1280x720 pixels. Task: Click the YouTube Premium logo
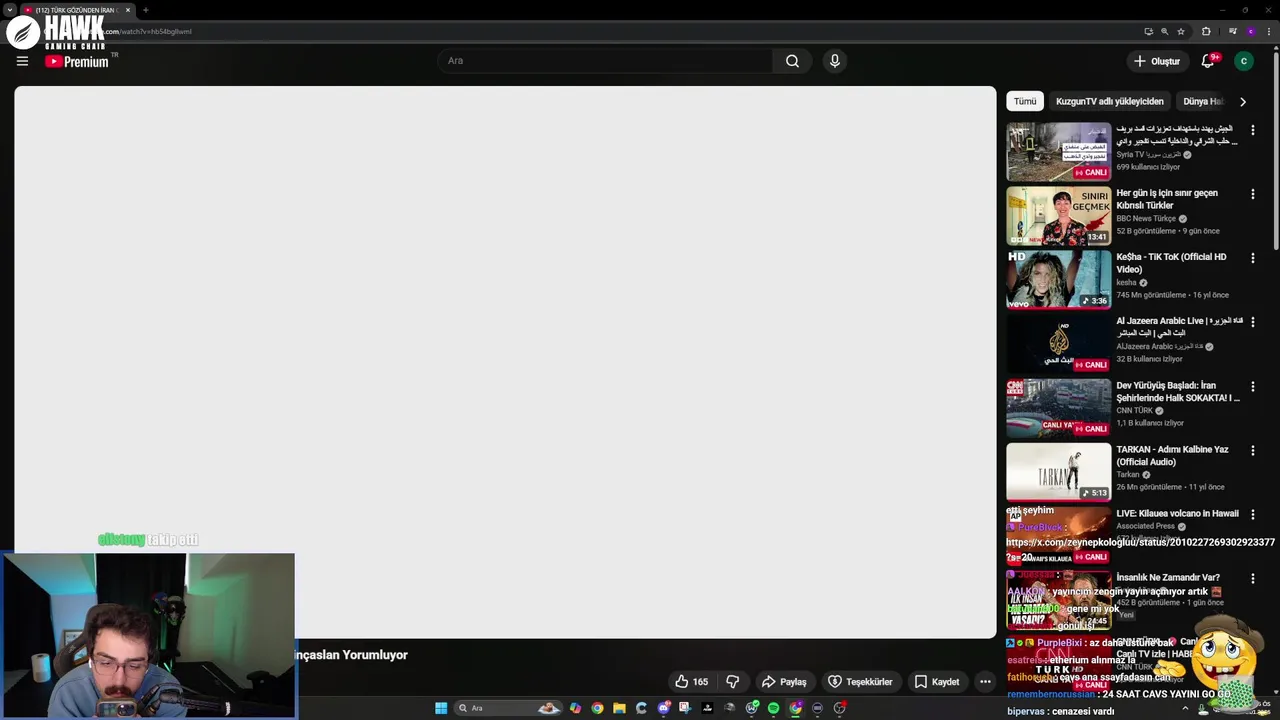click(x=77, y=62)
